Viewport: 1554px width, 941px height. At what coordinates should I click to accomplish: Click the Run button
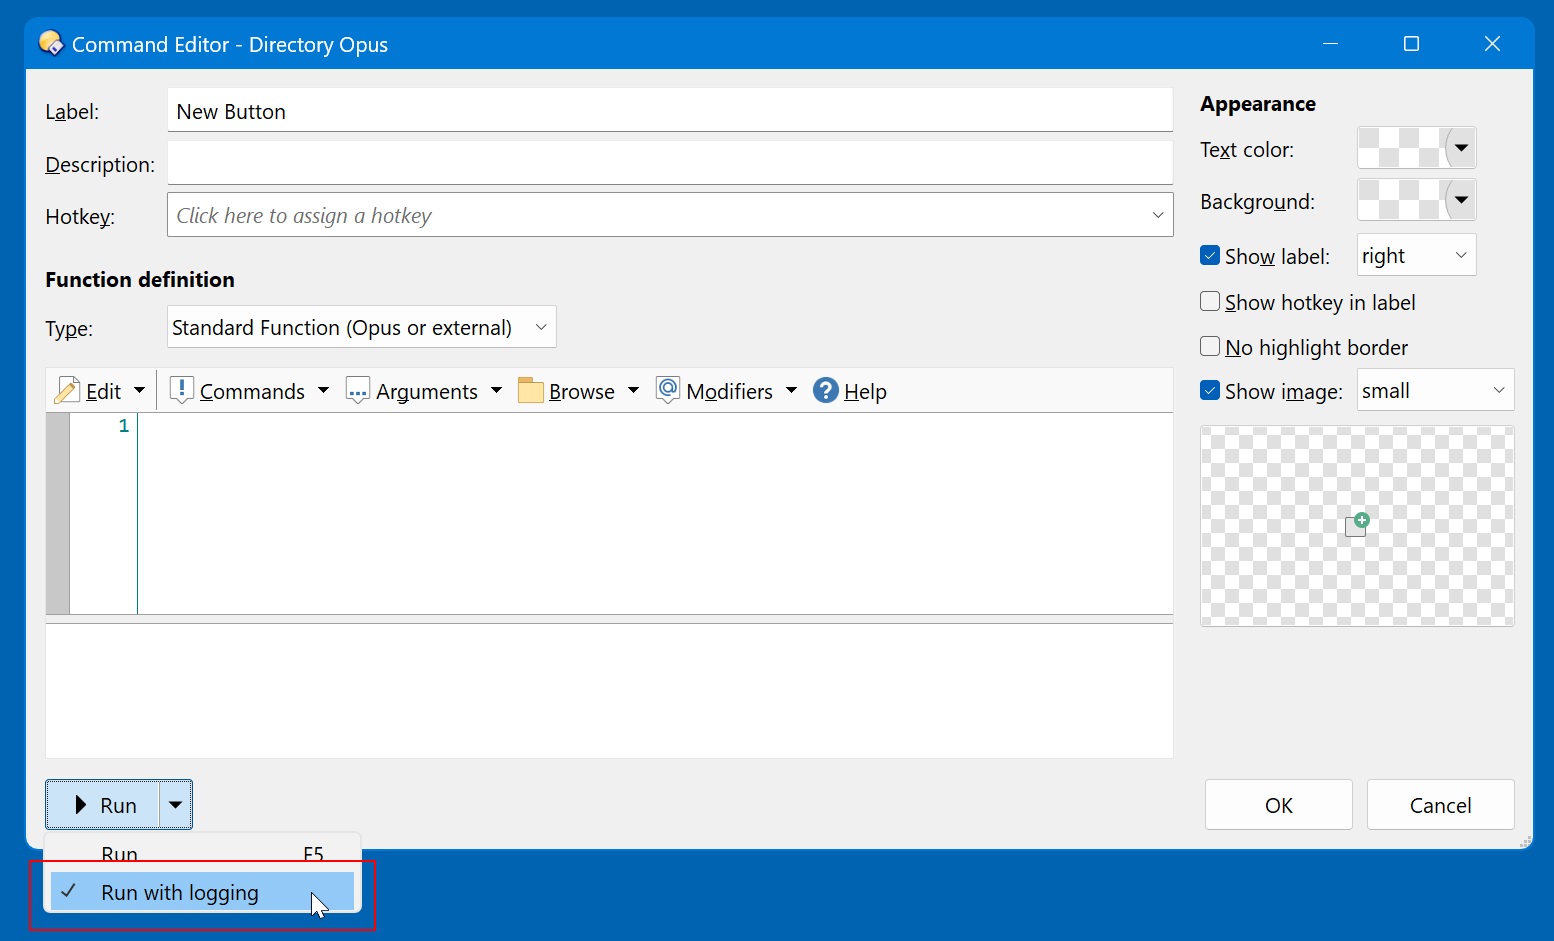[x=103, y=805]
